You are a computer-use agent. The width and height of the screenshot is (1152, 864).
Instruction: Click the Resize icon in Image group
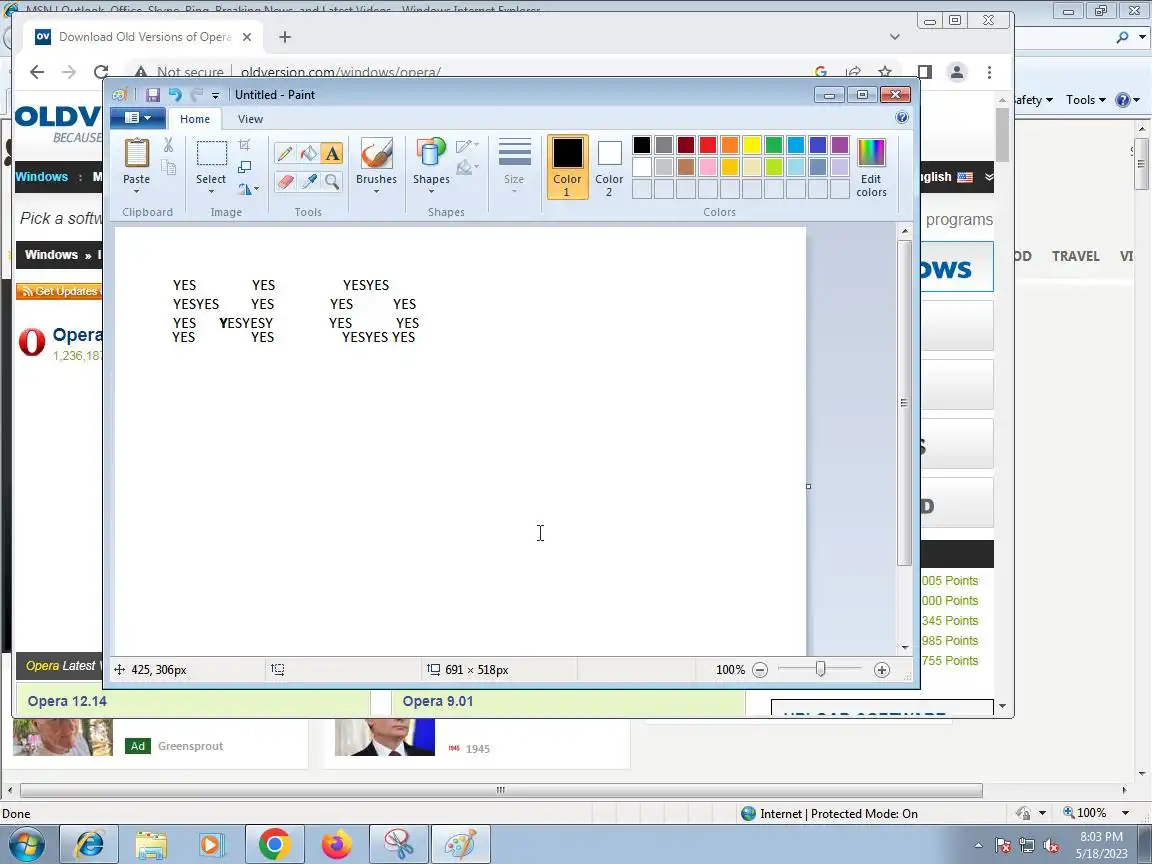[x=245, y=168]
